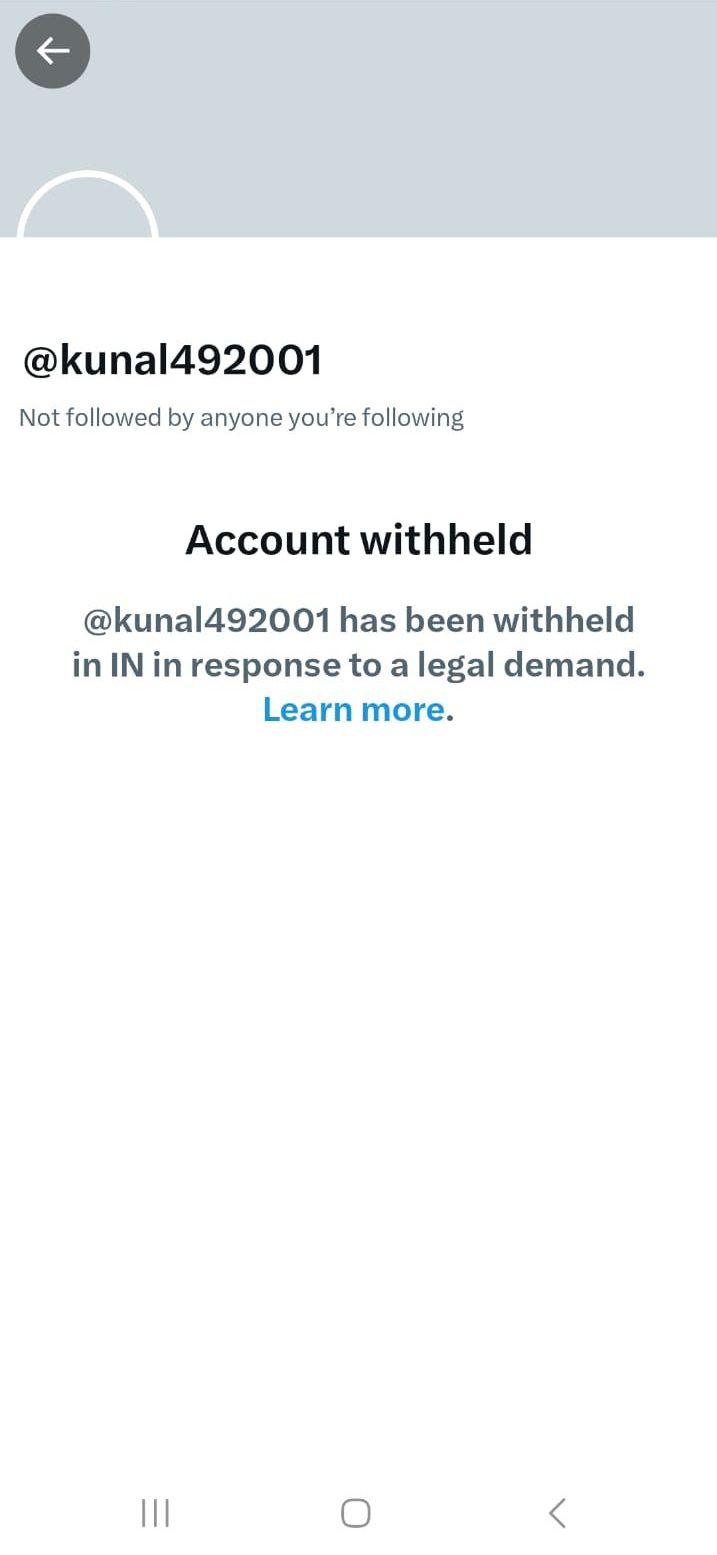Tap the word 'withheld' in the heading
This screenshot has width=717, height=1555.
(x=446, y=540)
